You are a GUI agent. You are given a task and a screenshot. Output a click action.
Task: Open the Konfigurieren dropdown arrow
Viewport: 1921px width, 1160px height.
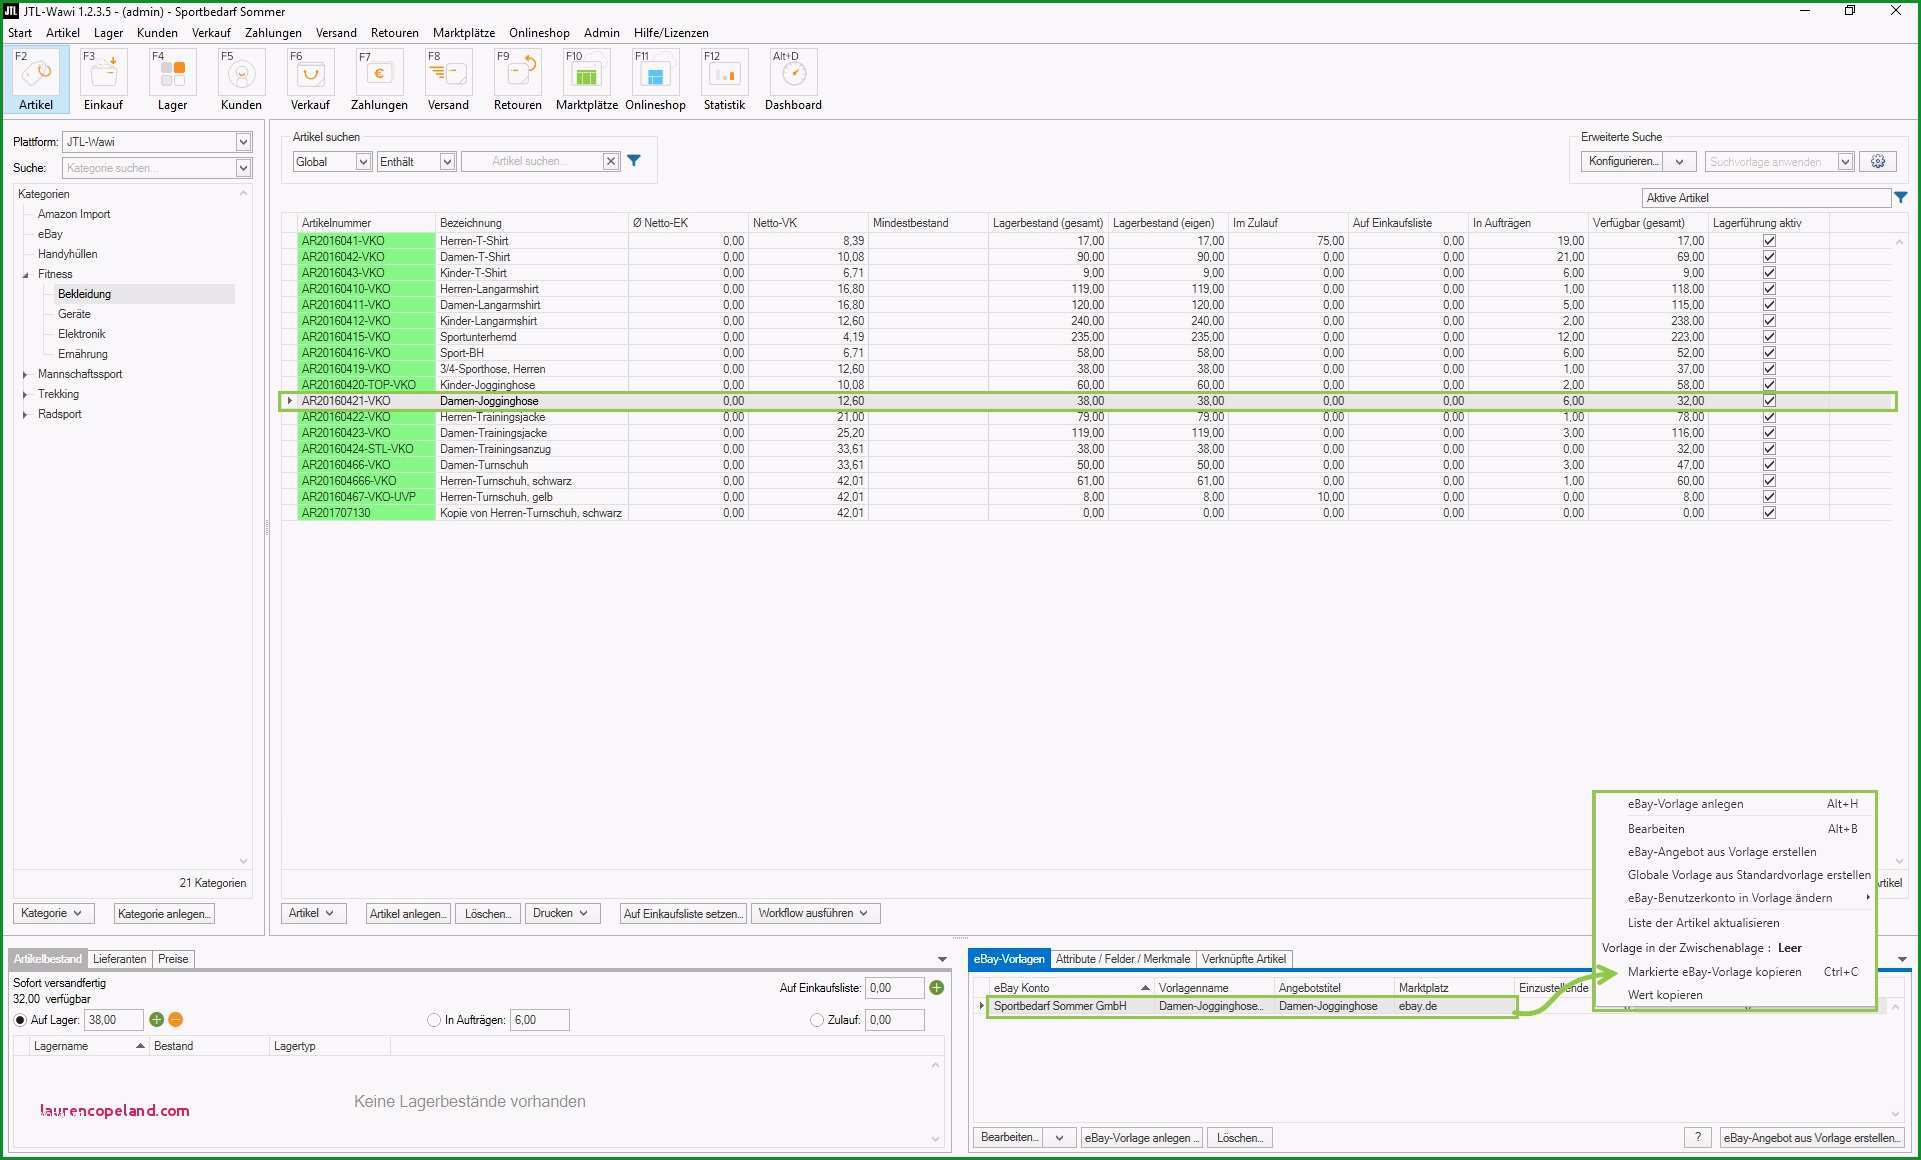(x=1680, y=162)
